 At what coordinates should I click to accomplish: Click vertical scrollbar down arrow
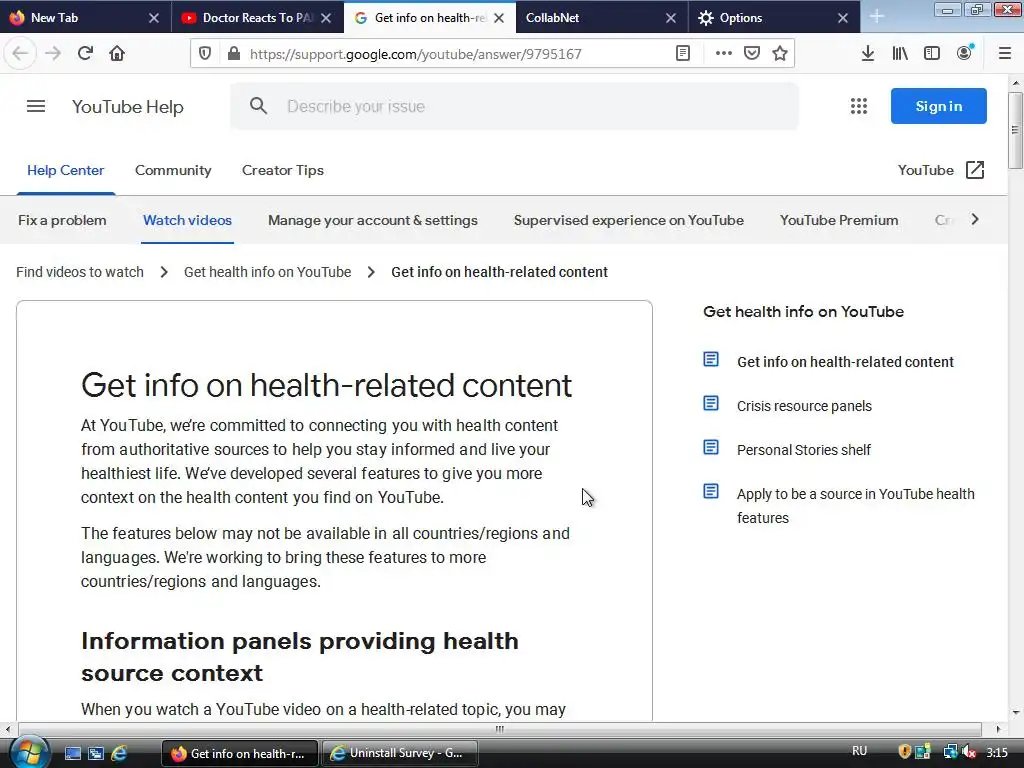tap(1015, 712)
